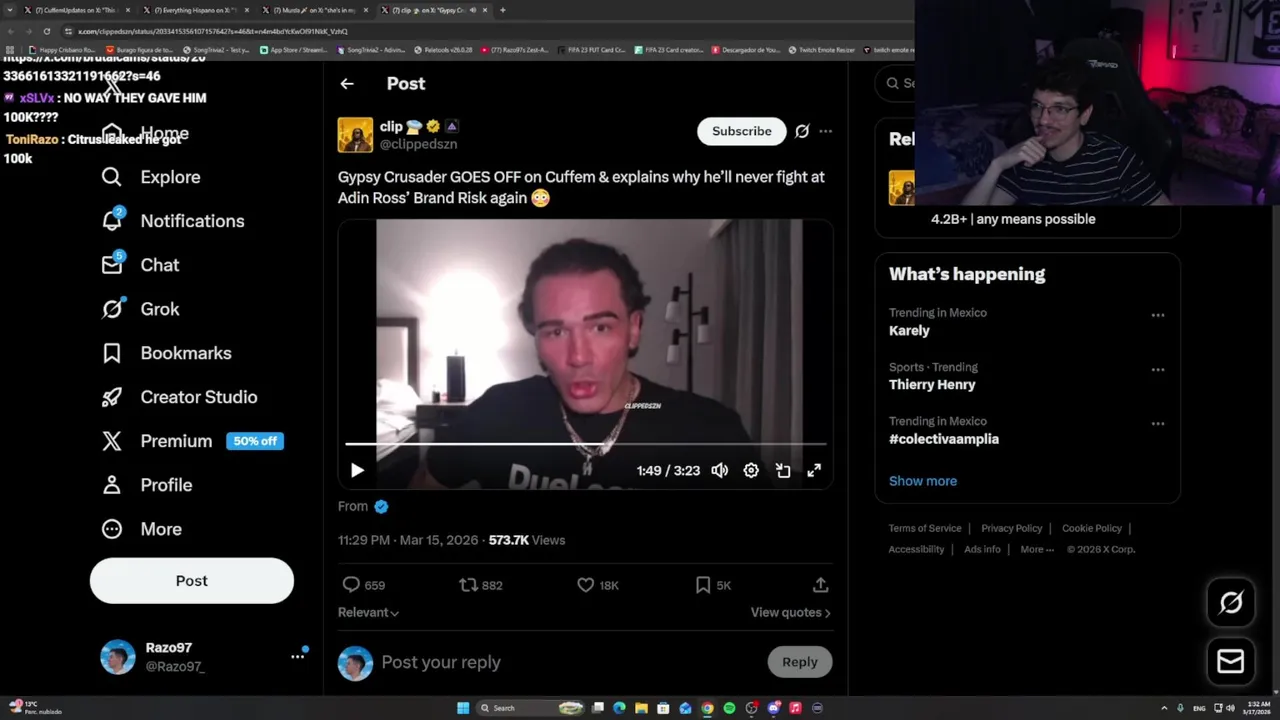Open File Explorer from the taskbar
This screenshot has width=1280, height=720.
[x=641, y=708]
